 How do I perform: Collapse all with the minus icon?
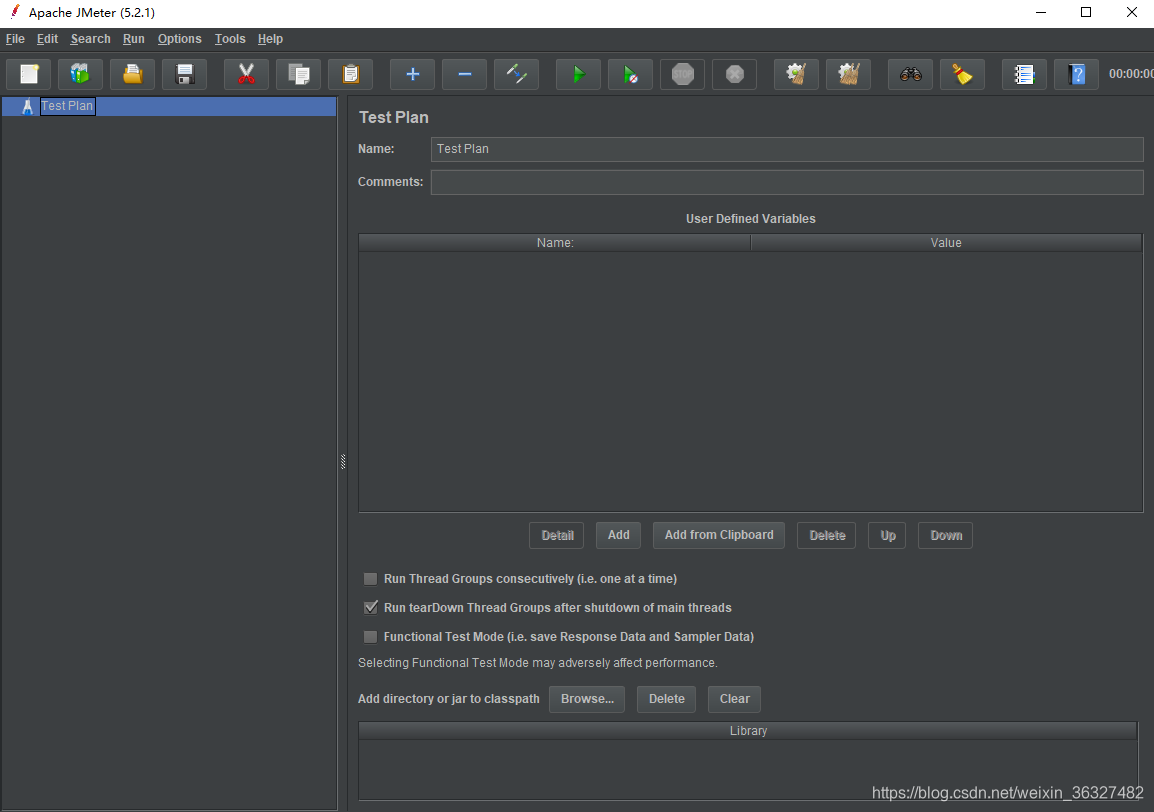464,74
